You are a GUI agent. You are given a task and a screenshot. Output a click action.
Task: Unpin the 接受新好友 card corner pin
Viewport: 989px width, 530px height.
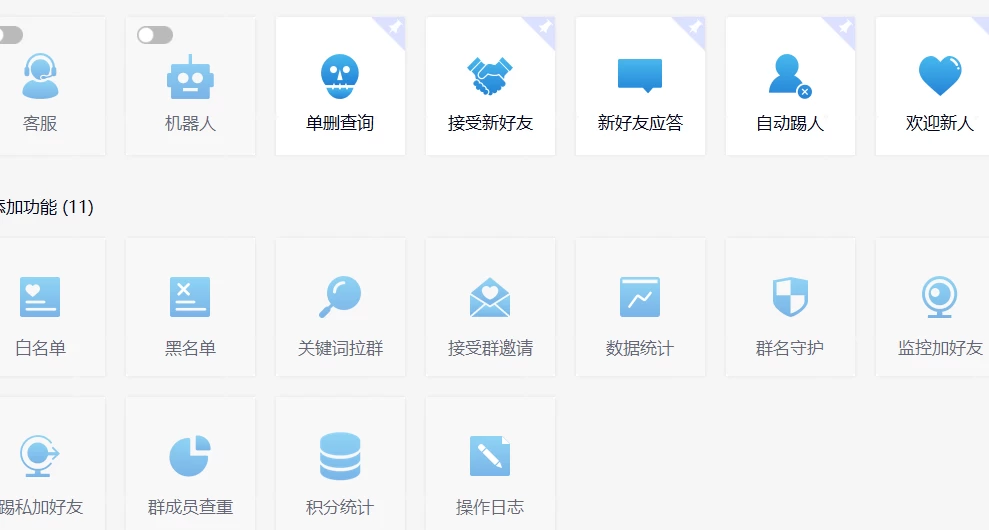click(x=544, y=27)
